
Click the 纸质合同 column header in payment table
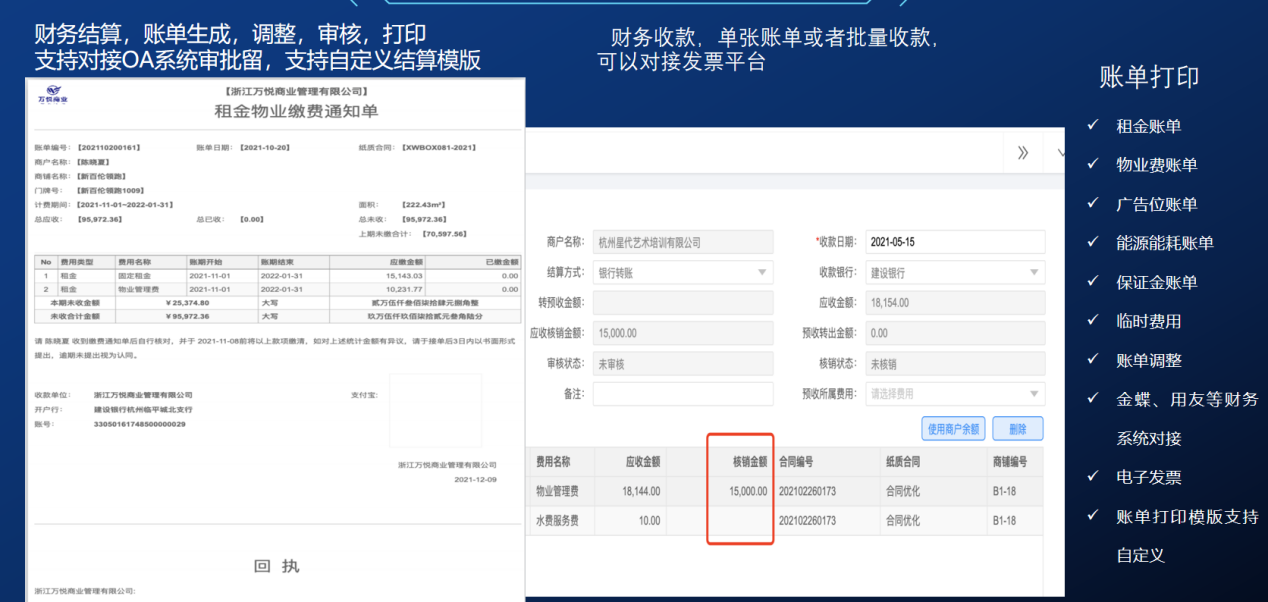pyautogui.click(x=903, y=462)
